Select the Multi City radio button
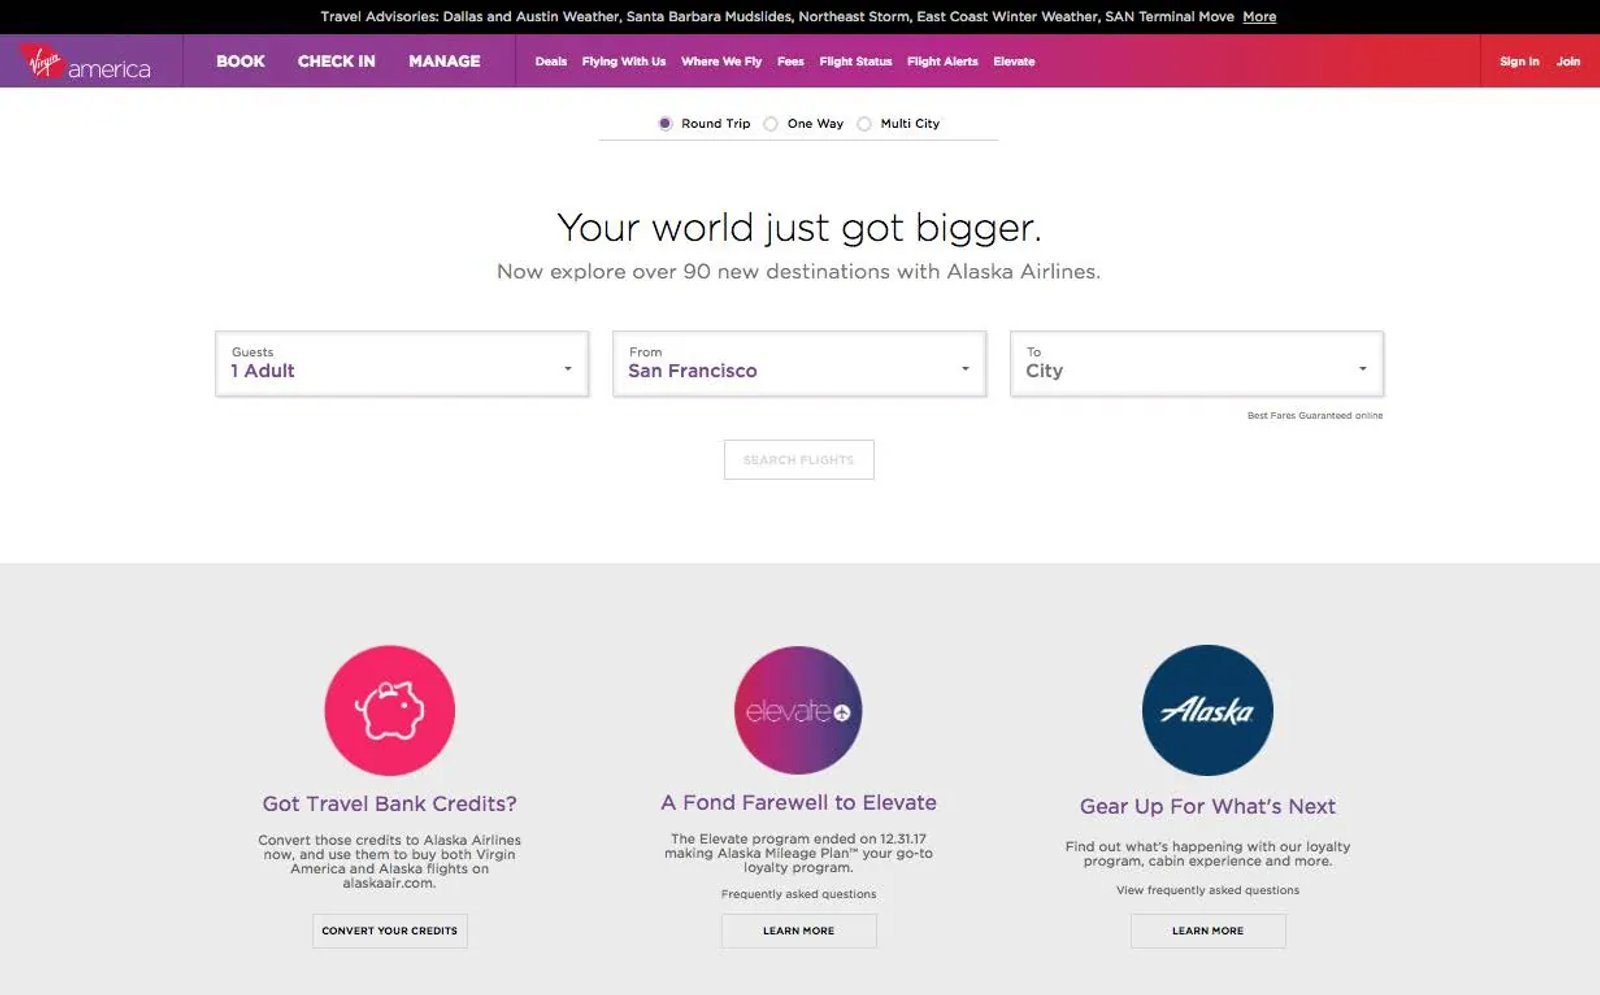 864,124
